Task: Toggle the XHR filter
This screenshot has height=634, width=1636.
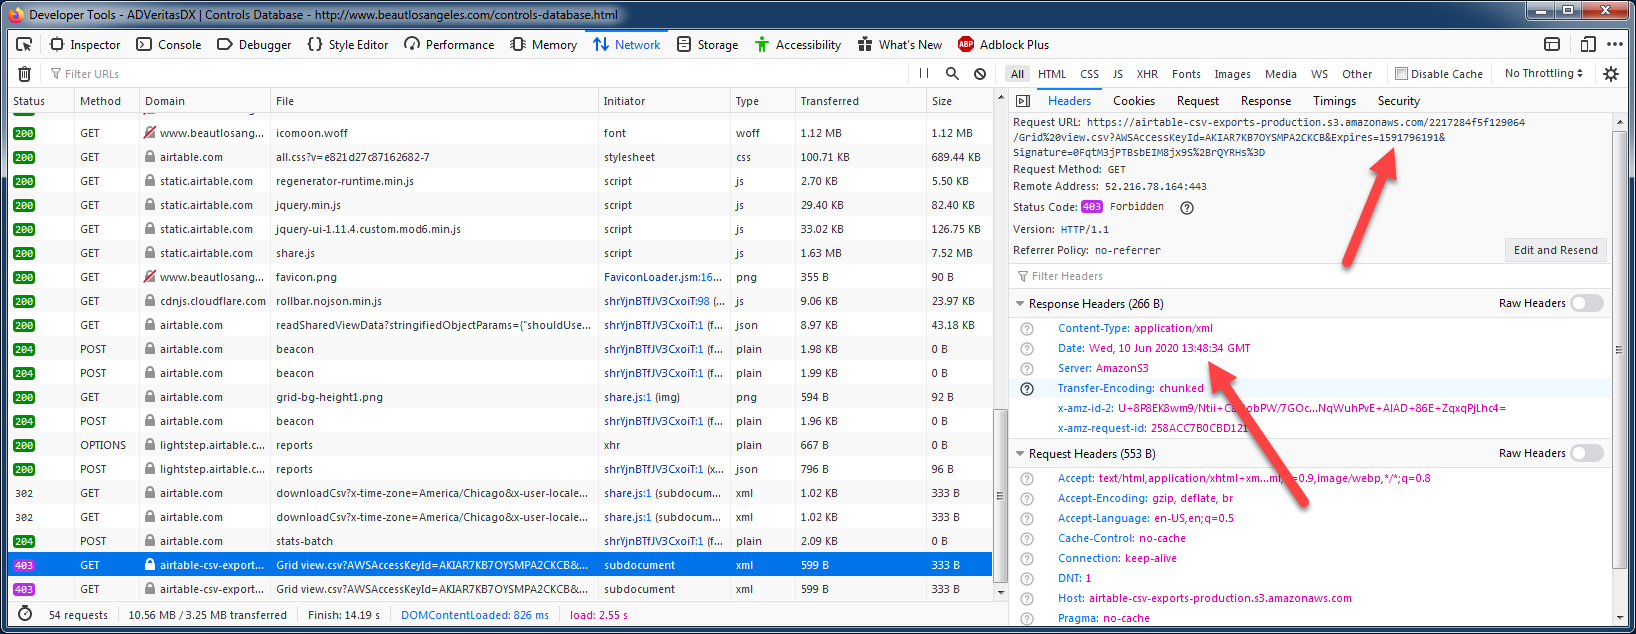Action: [x=1147, y=74]
